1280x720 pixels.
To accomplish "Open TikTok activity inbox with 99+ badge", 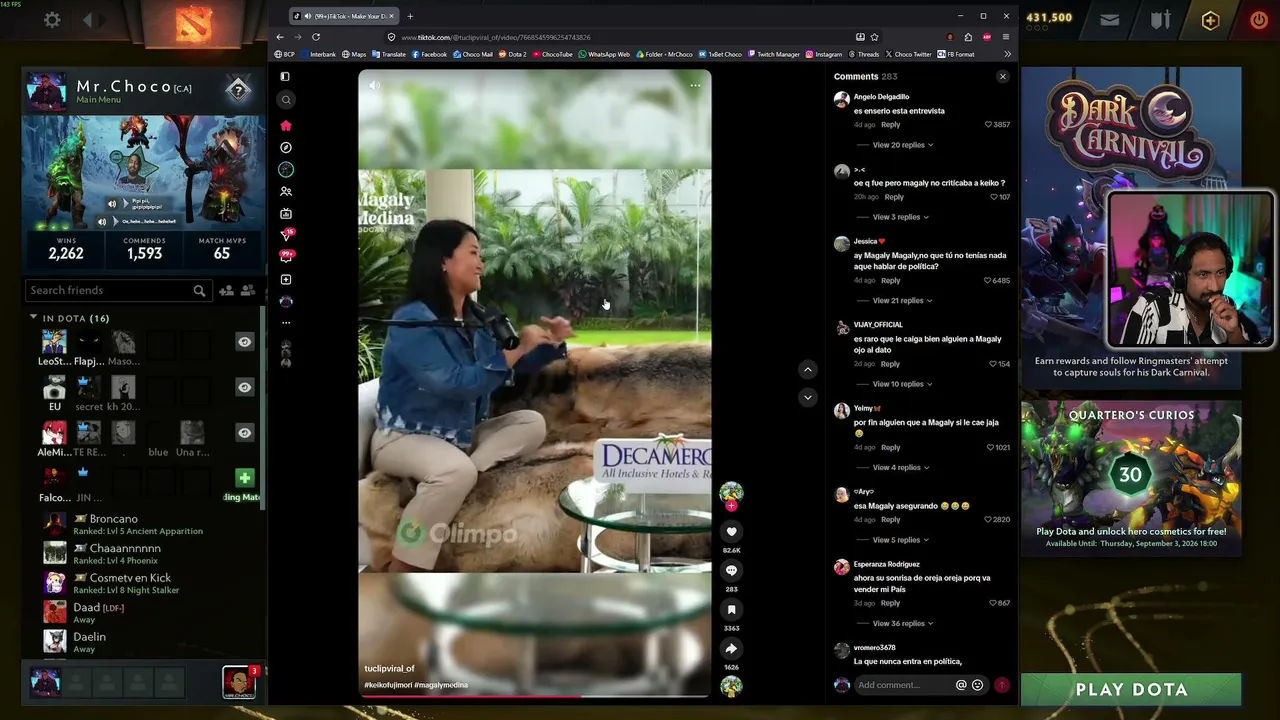I will pos(287,257).
